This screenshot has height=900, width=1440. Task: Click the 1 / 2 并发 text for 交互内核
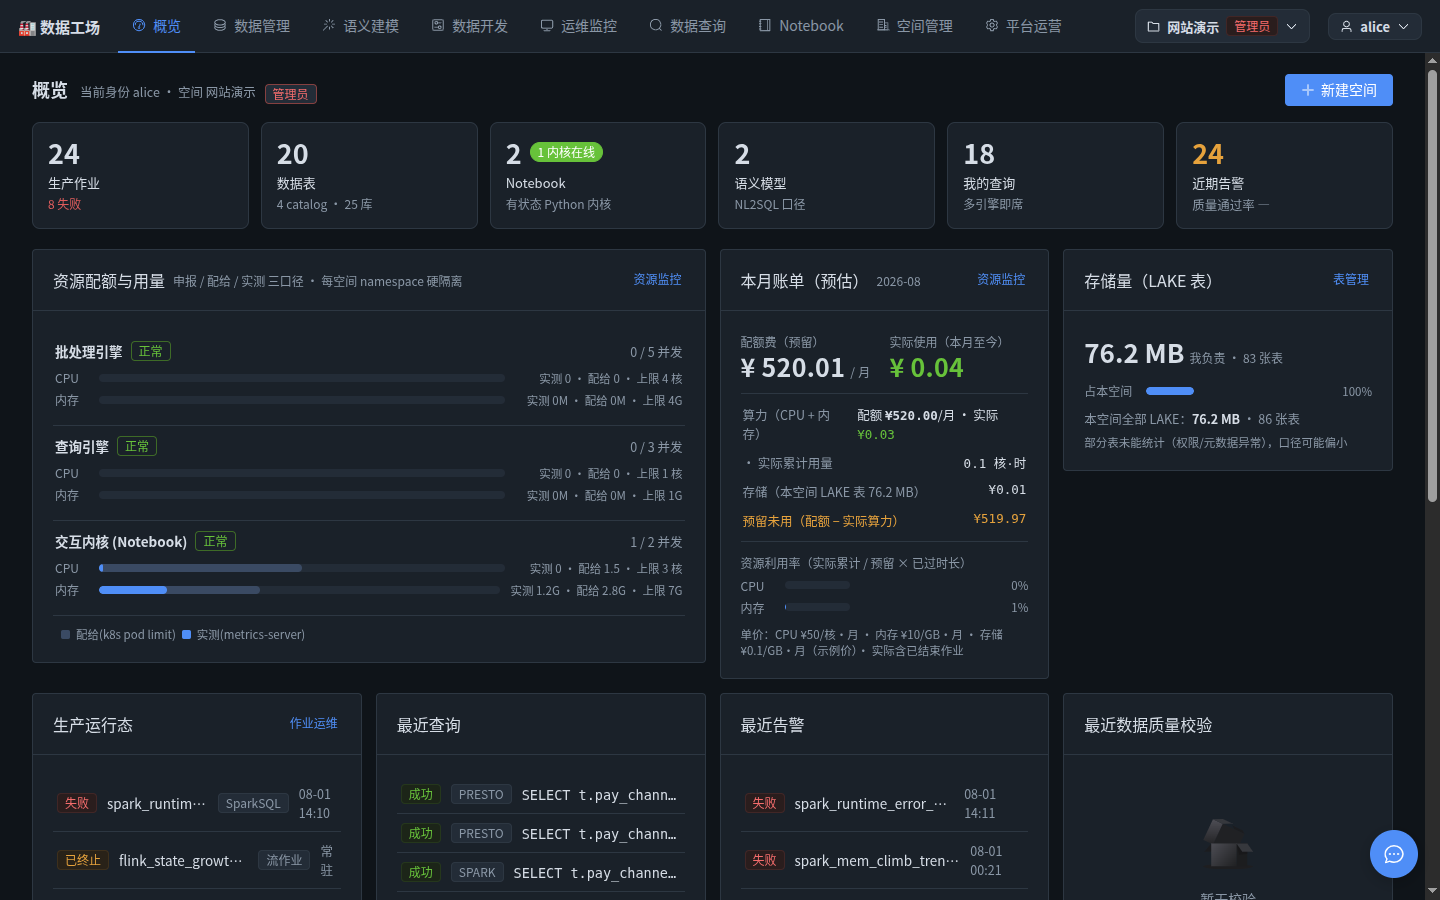click(656, 542)
